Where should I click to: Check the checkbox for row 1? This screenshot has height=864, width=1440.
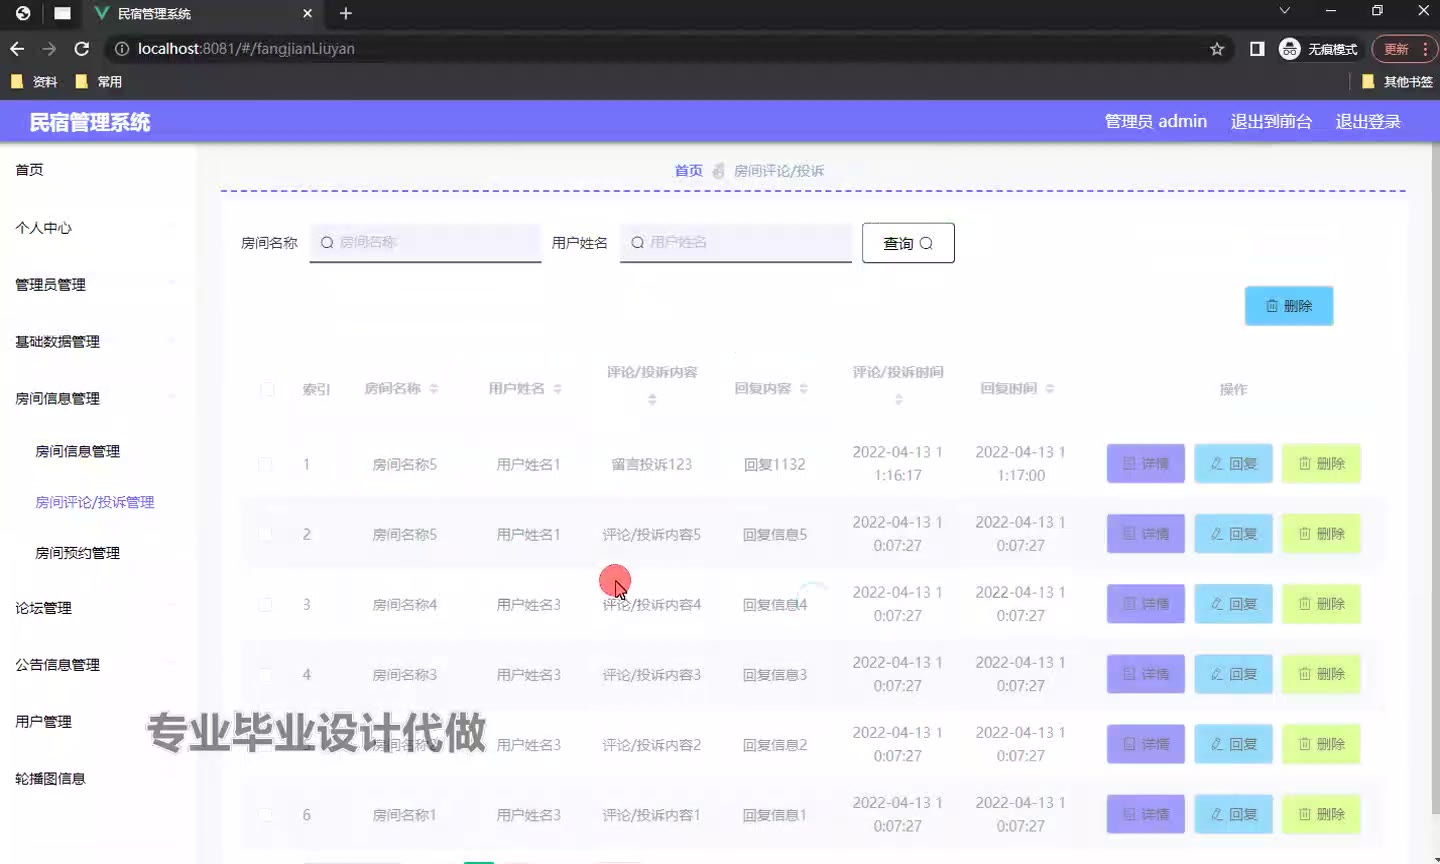pos(265,464)
